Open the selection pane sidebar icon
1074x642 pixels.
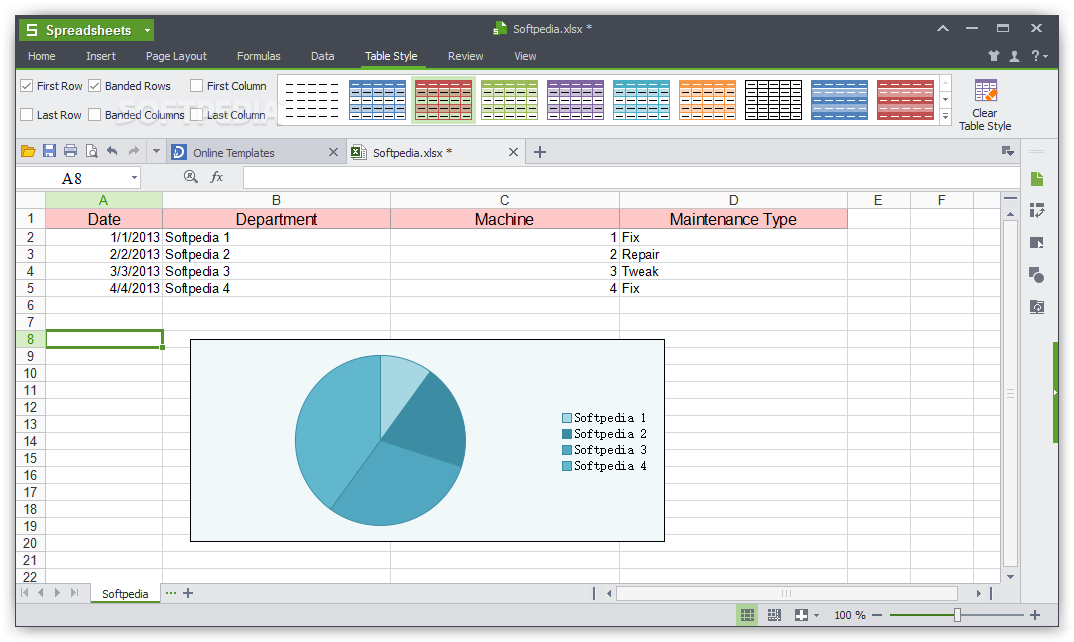pos(1037,243)
